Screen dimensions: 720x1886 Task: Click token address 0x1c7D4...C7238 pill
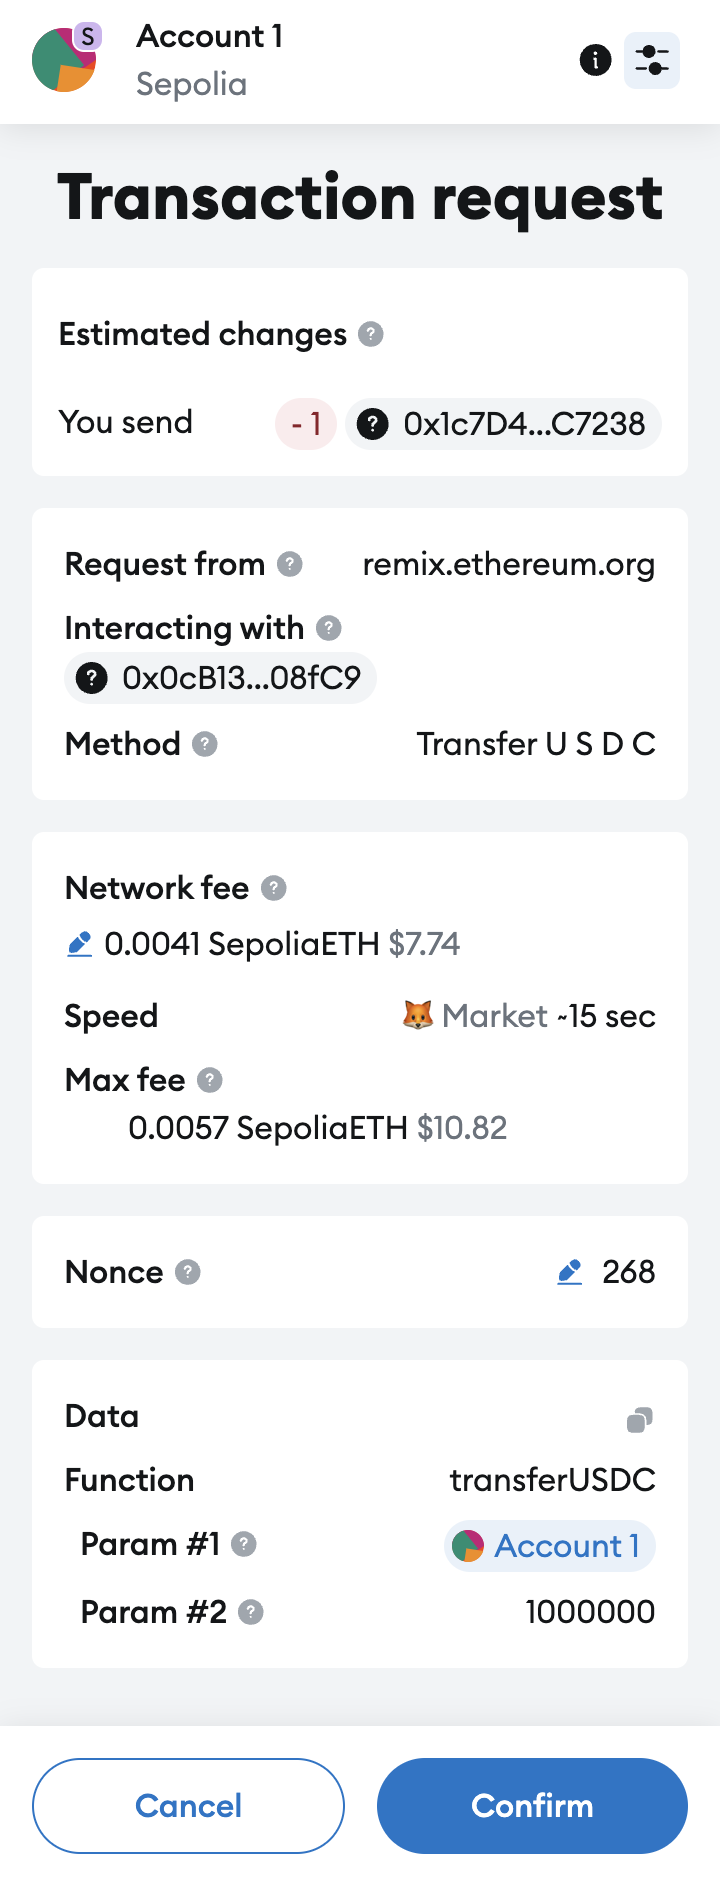503,424
